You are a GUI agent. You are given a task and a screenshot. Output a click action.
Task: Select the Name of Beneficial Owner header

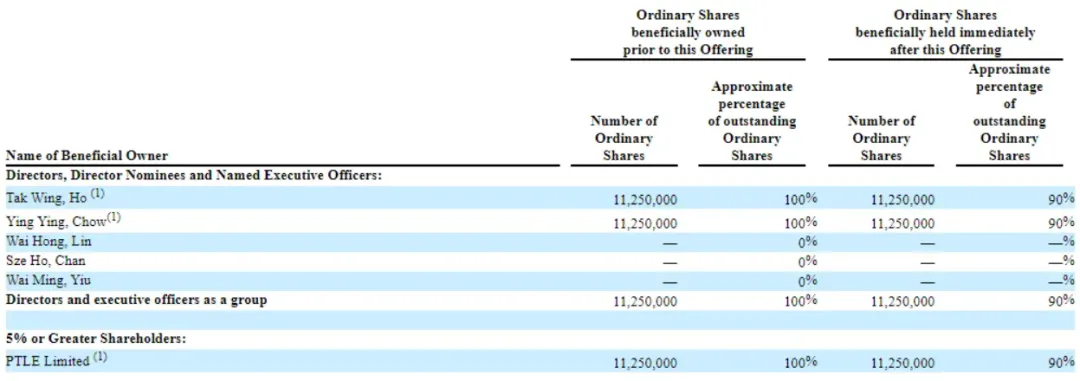click(x=87, y=156)
